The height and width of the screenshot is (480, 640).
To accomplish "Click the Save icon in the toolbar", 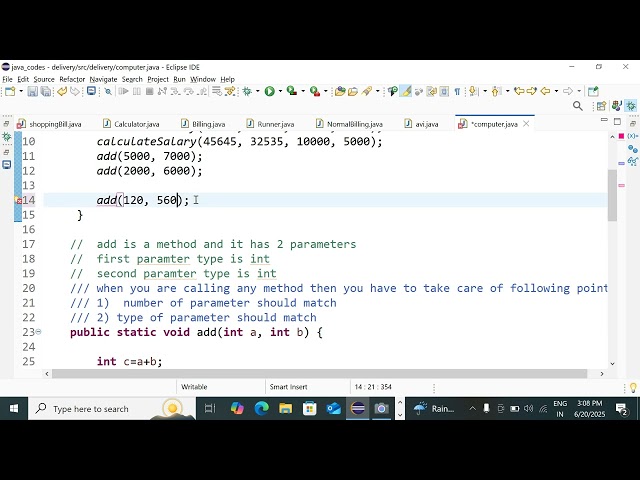I will pos(32,91).
